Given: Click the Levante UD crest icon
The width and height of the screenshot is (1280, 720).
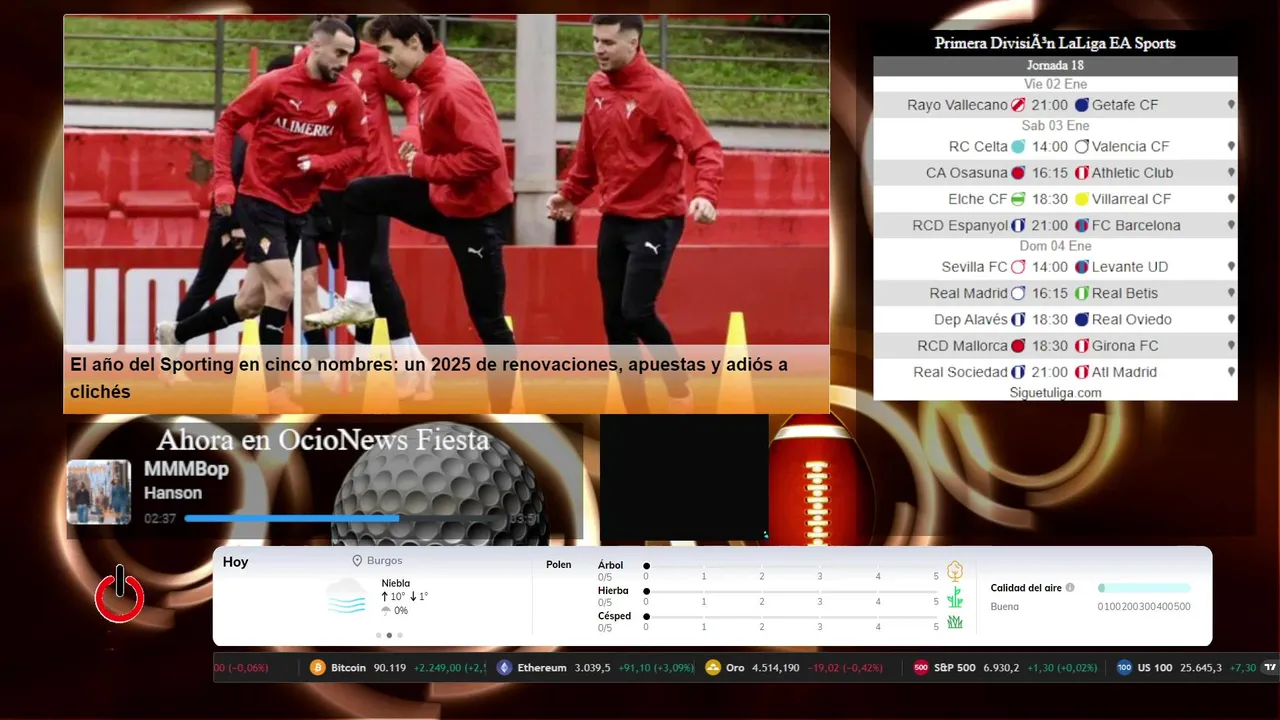Looking at the screenshot, I should [1082, 267].
